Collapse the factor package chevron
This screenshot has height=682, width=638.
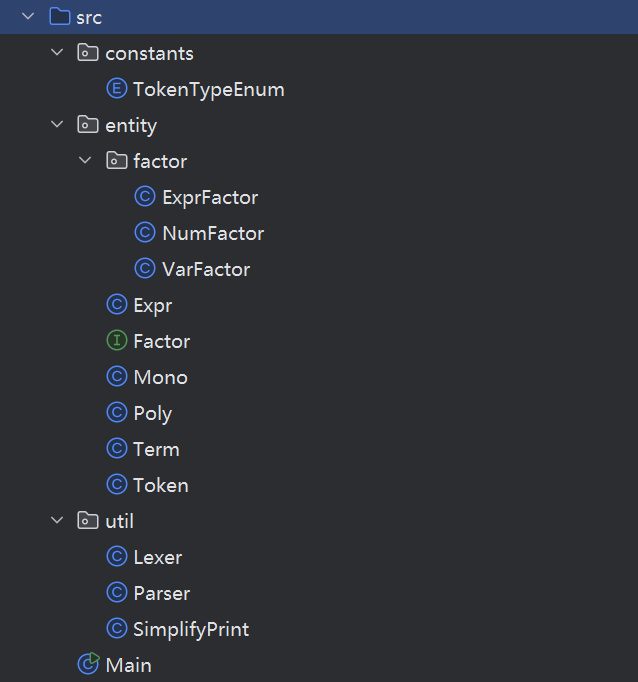(x=85, y=162)
